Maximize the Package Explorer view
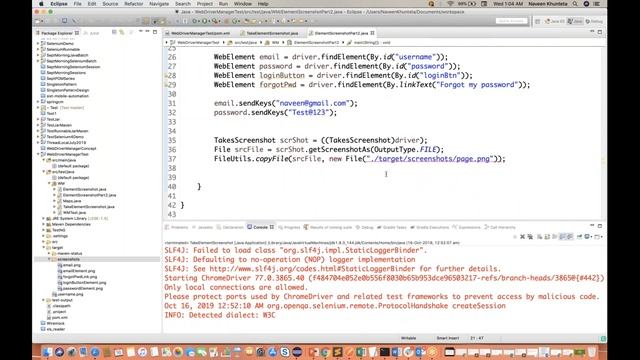The image size is (640, 360). point(155,32)
